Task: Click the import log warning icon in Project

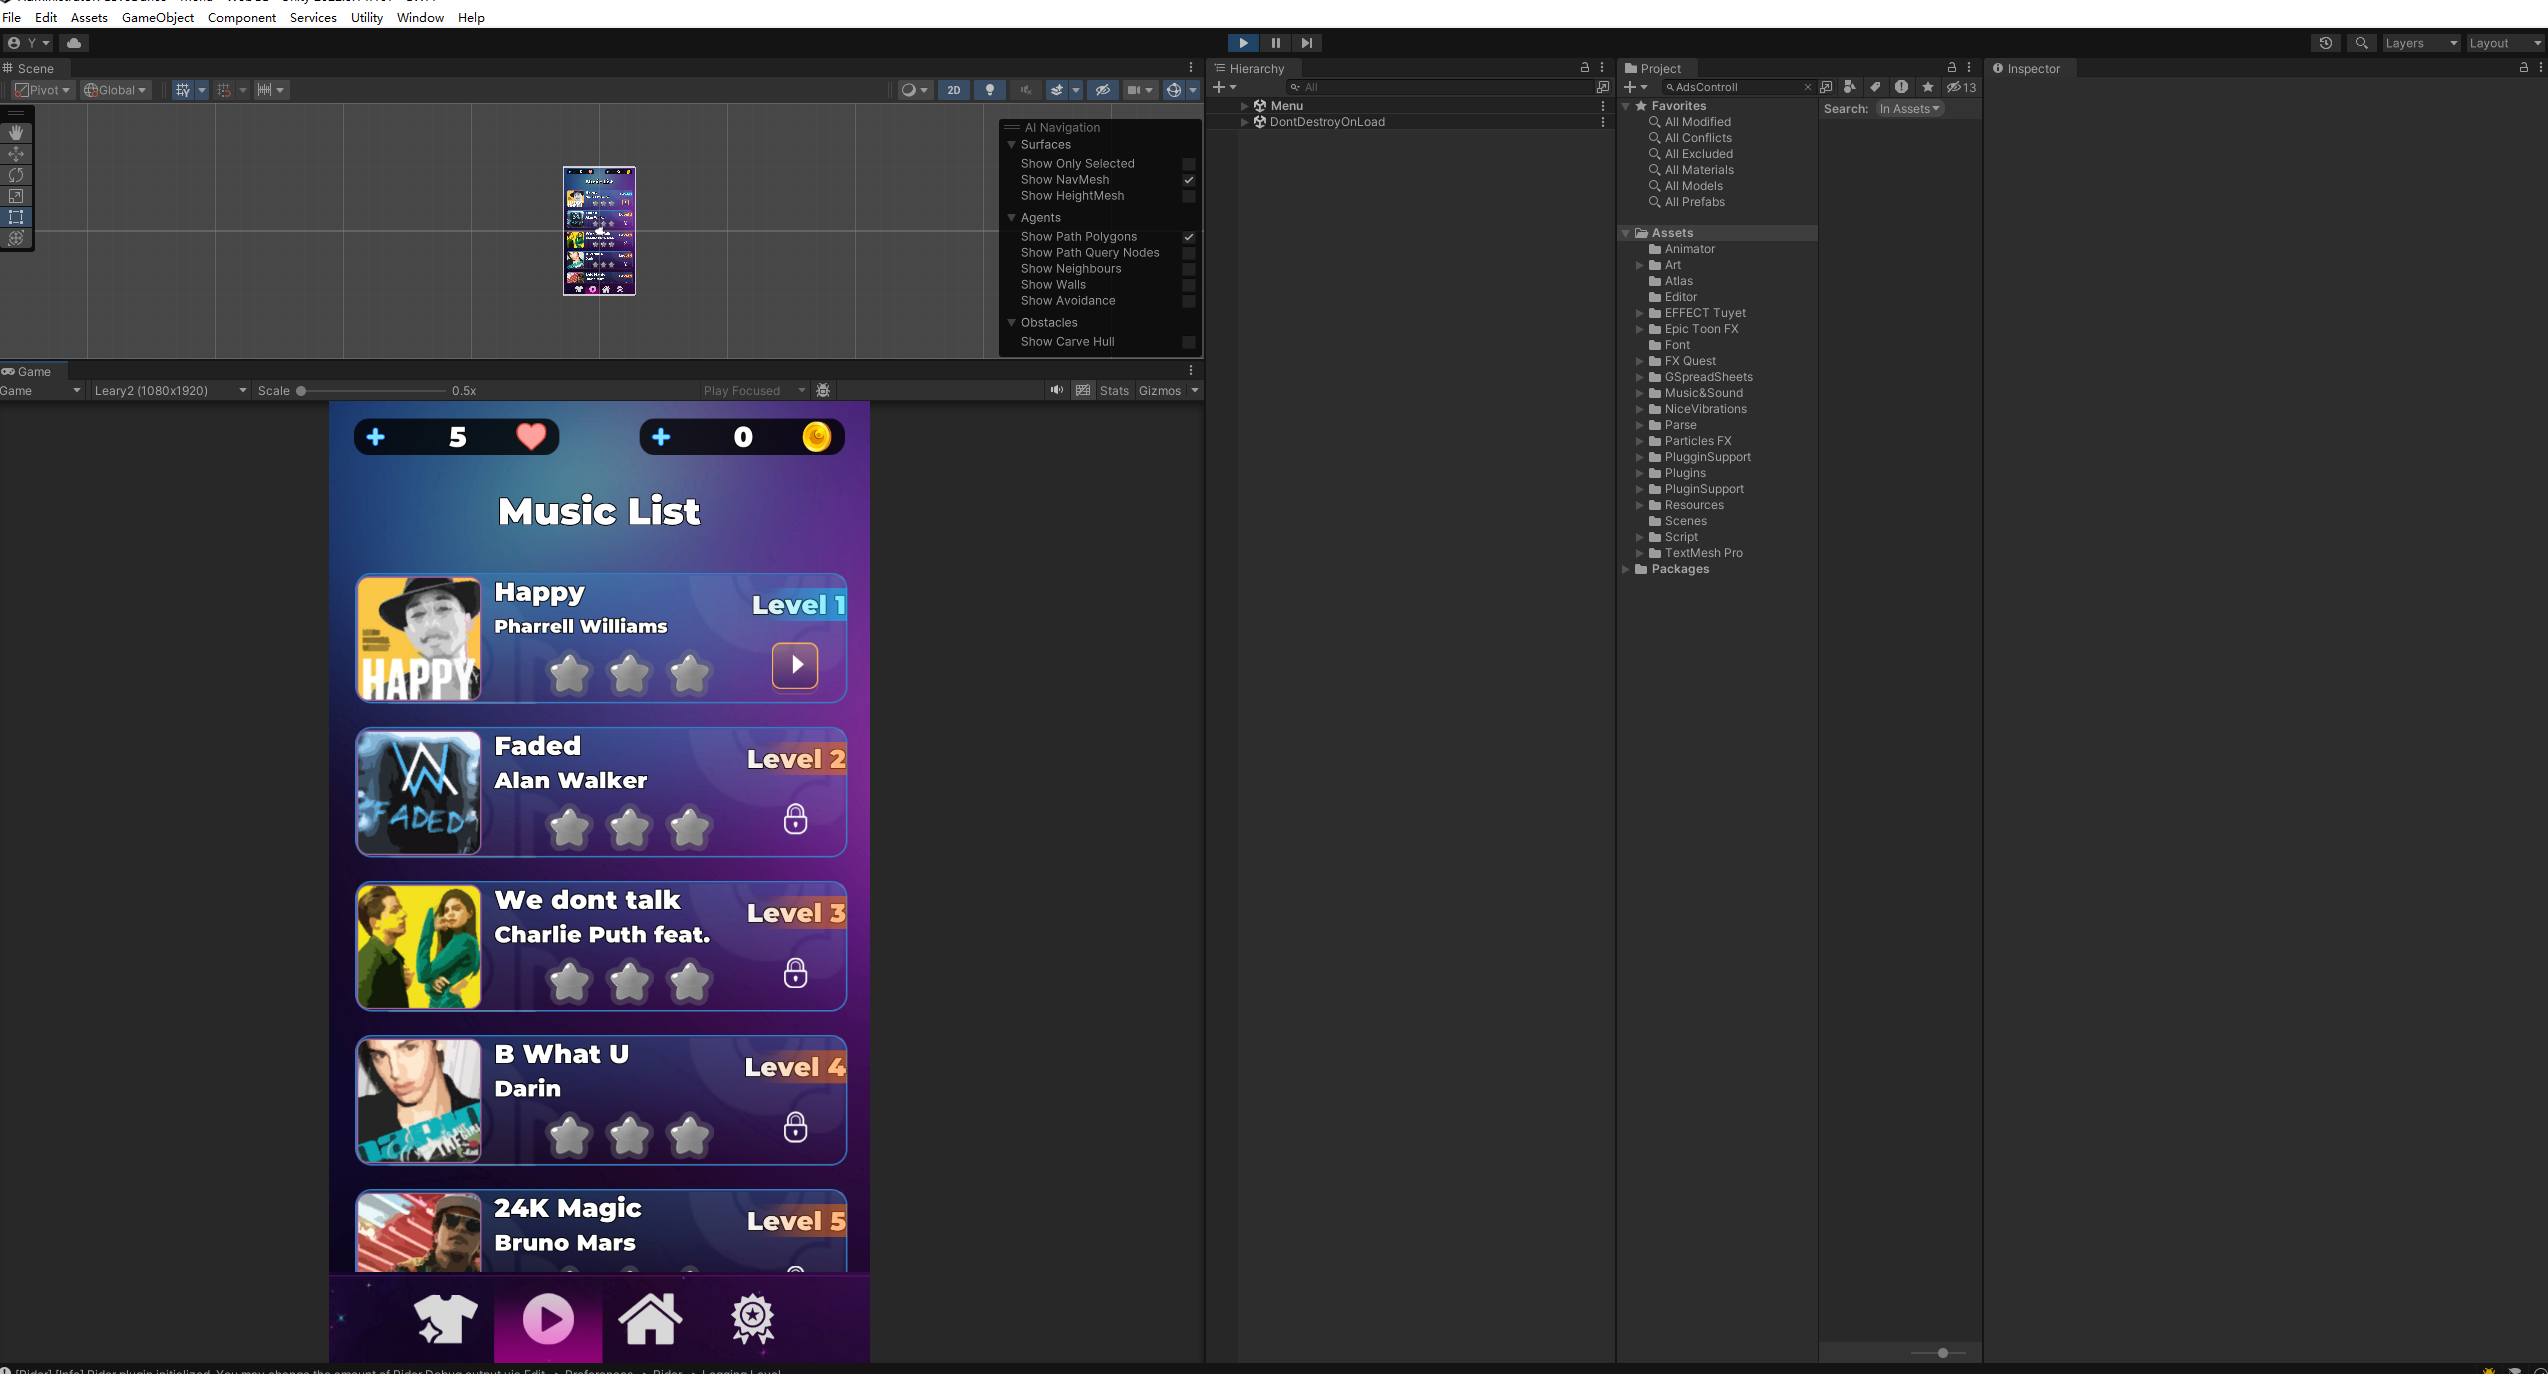Action: (x=1901, y=87)
